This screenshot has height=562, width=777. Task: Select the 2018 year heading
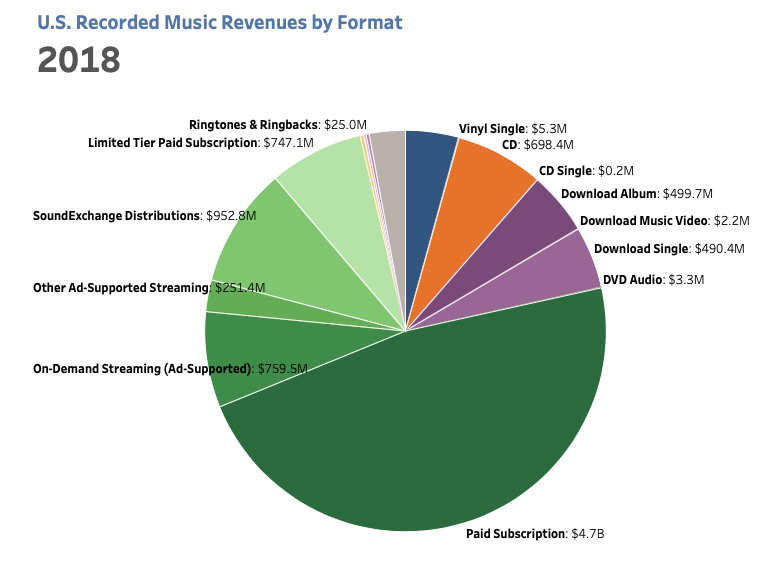(79, 60)
